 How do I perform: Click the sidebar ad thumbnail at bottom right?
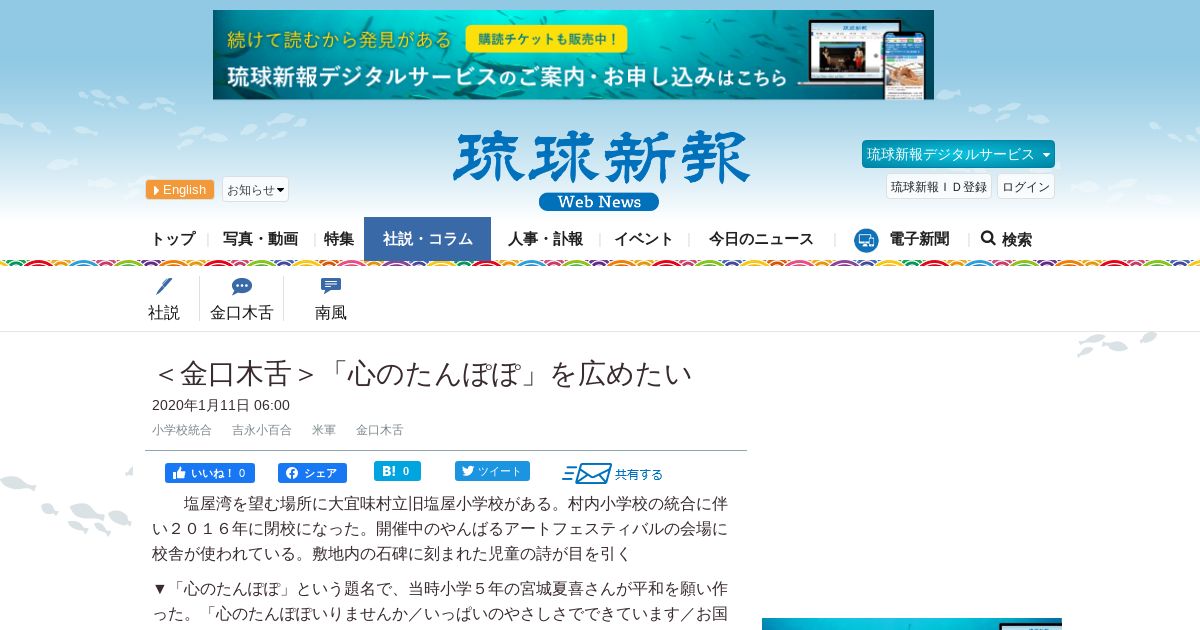click(911, 624)
